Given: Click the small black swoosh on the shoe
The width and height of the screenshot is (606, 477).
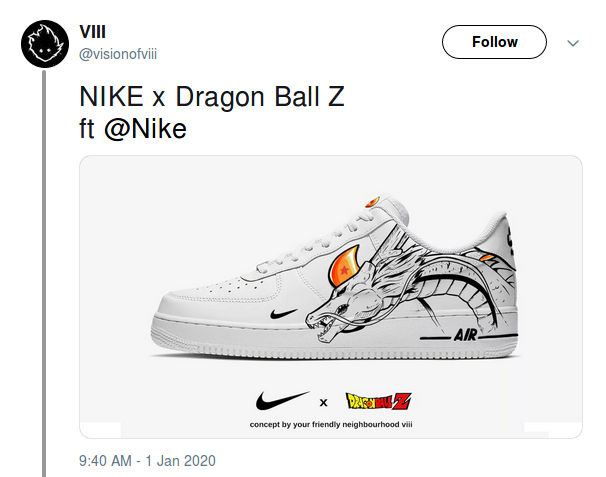Looking at the screenshot, I should [x=285, y=315].
